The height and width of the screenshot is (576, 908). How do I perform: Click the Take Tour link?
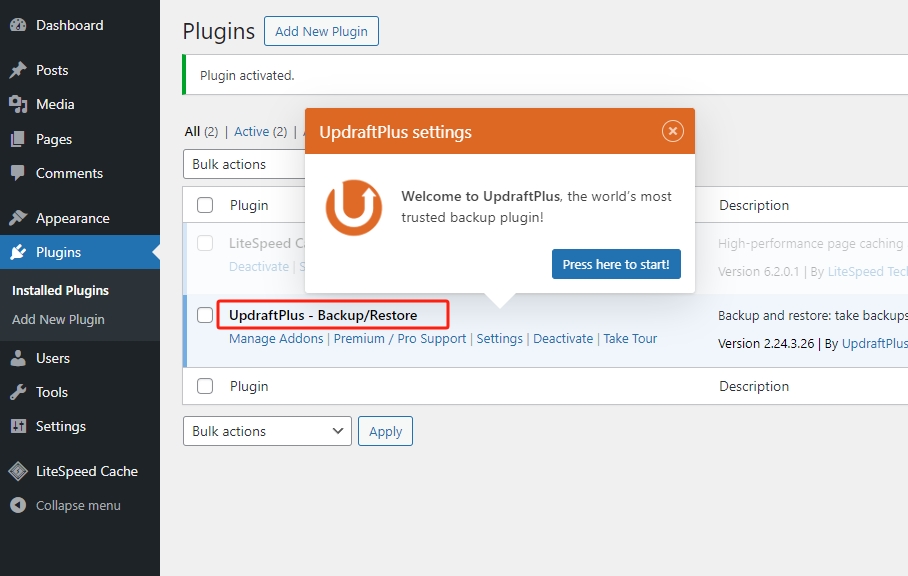pos(630,339)
